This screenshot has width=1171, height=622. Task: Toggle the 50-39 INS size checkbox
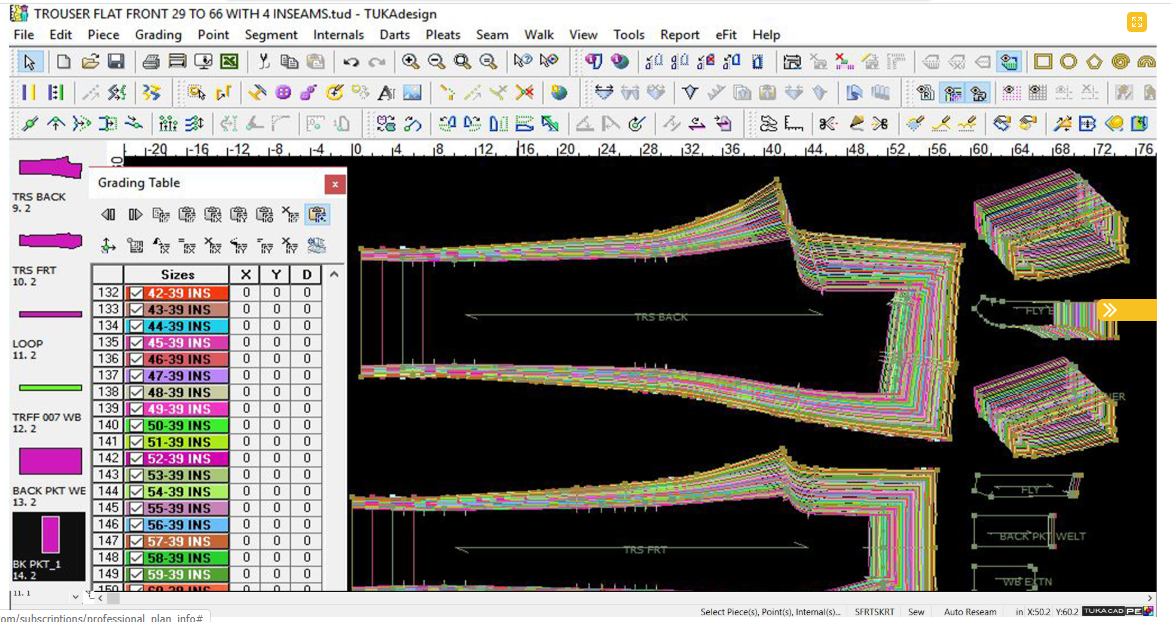(137, 426)
